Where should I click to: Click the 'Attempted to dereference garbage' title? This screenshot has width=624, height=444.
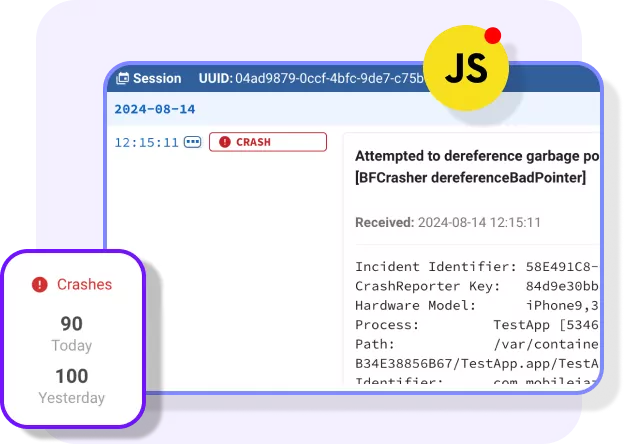[477, 156]
